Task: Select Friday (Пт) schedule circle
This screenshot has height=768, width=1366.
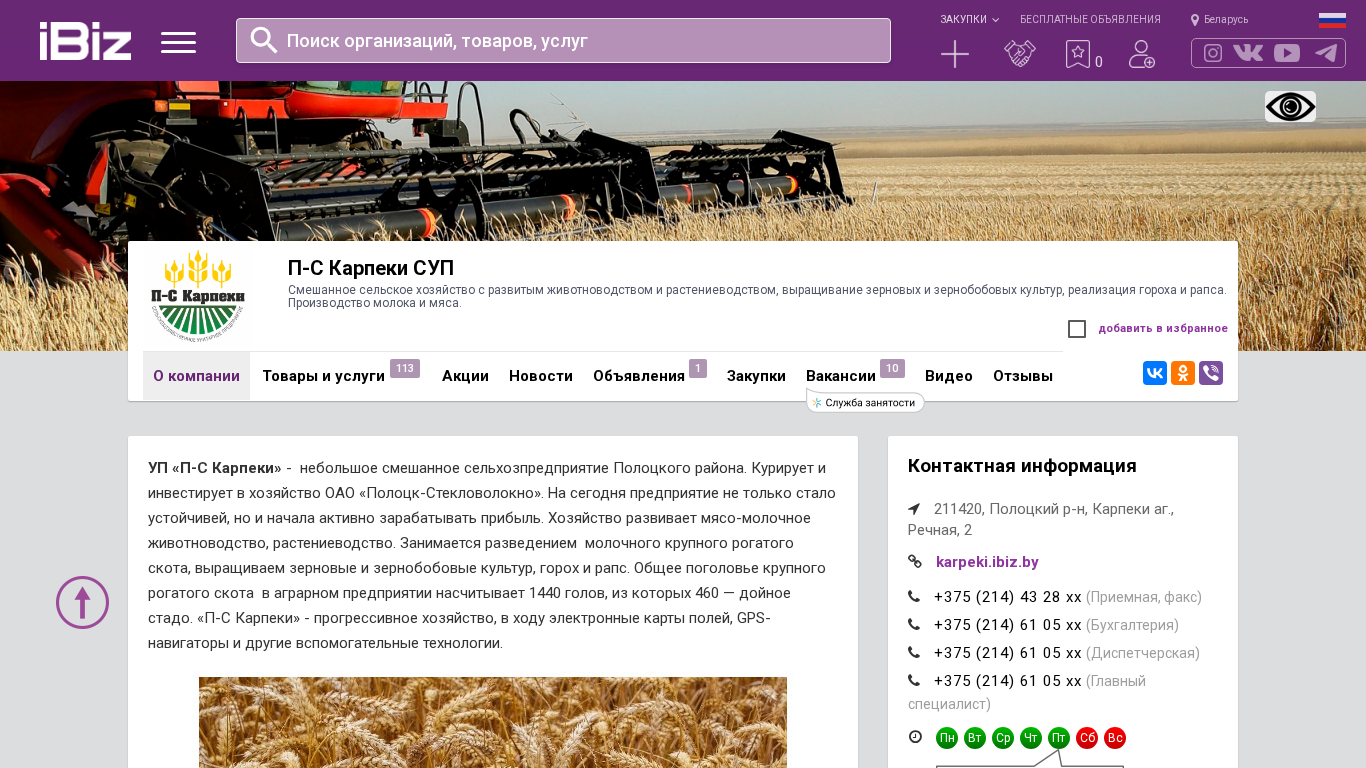Action: (1059, 738)
